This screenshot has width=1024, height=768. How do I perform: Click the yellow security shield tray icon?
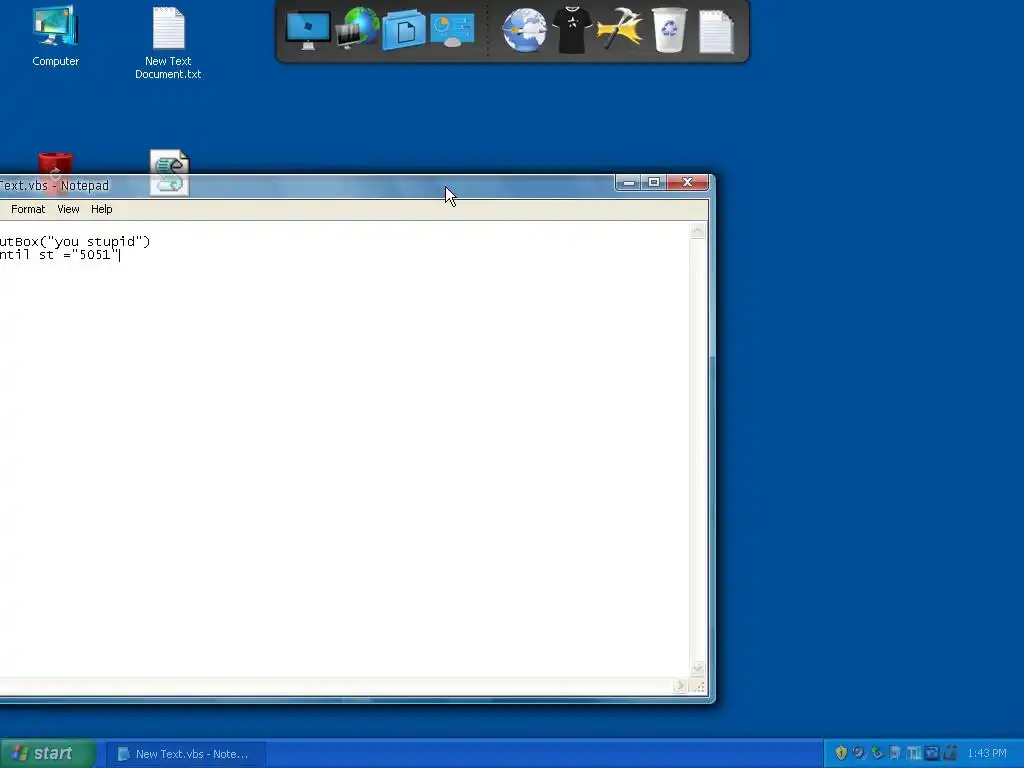[840, 753]
